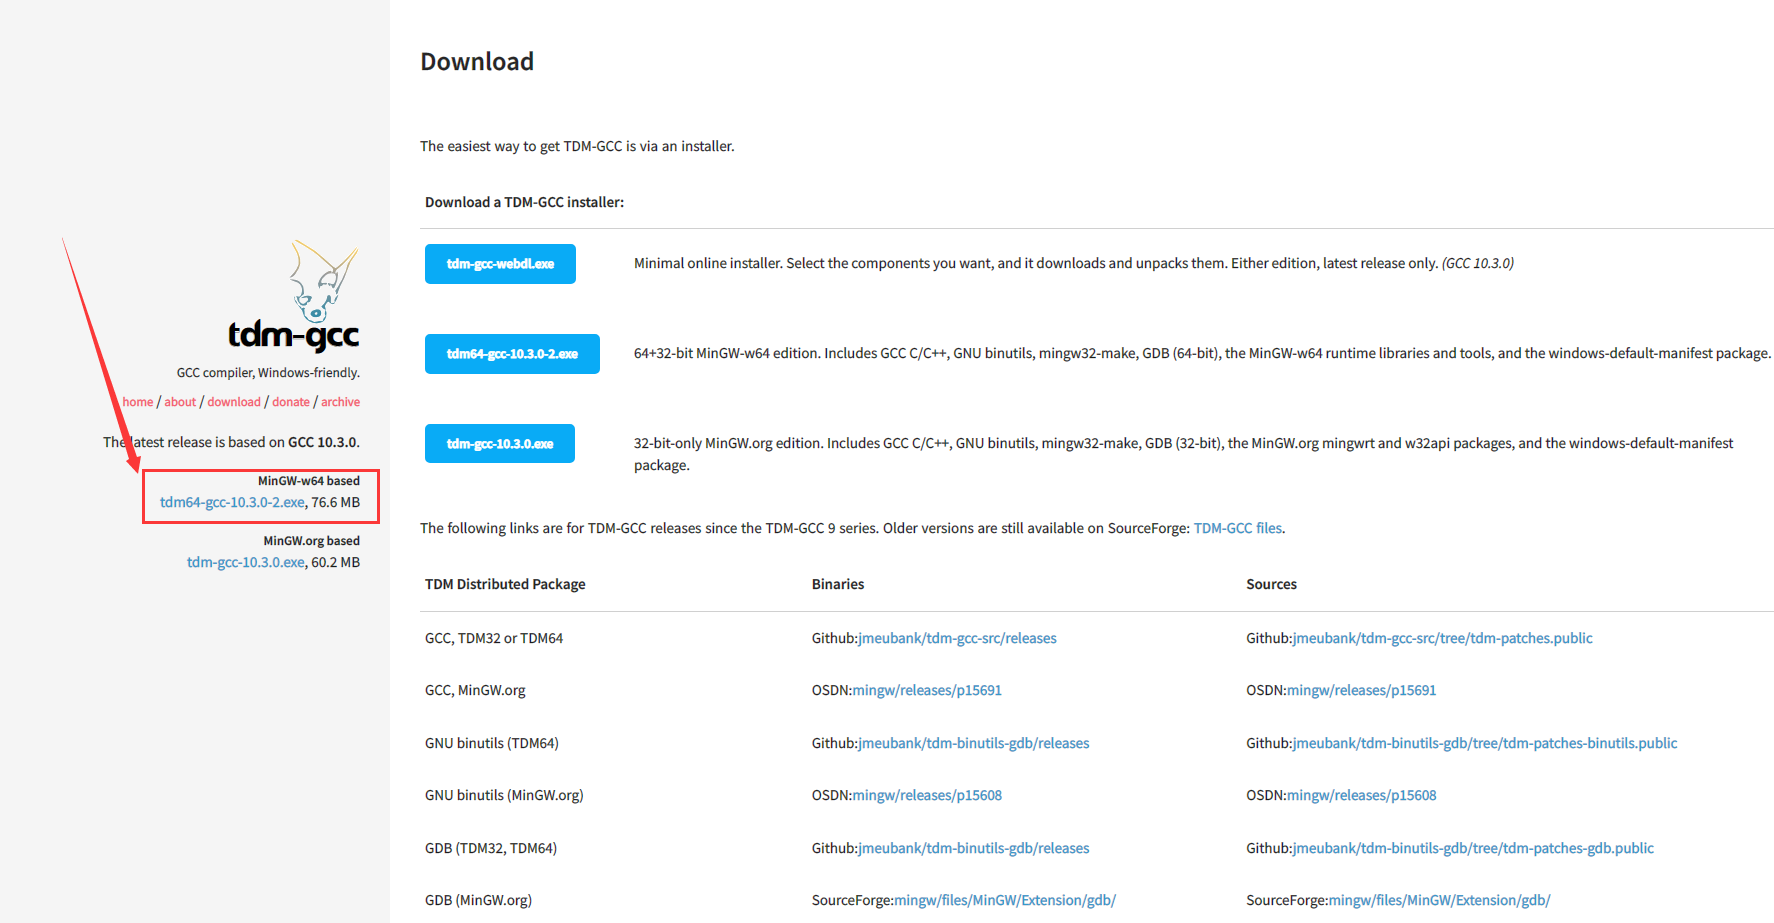Viewport: 1774px width, 923px height.
Task: Click the 'TDM Distributed Package' column header
Action: tap(505, 584)
